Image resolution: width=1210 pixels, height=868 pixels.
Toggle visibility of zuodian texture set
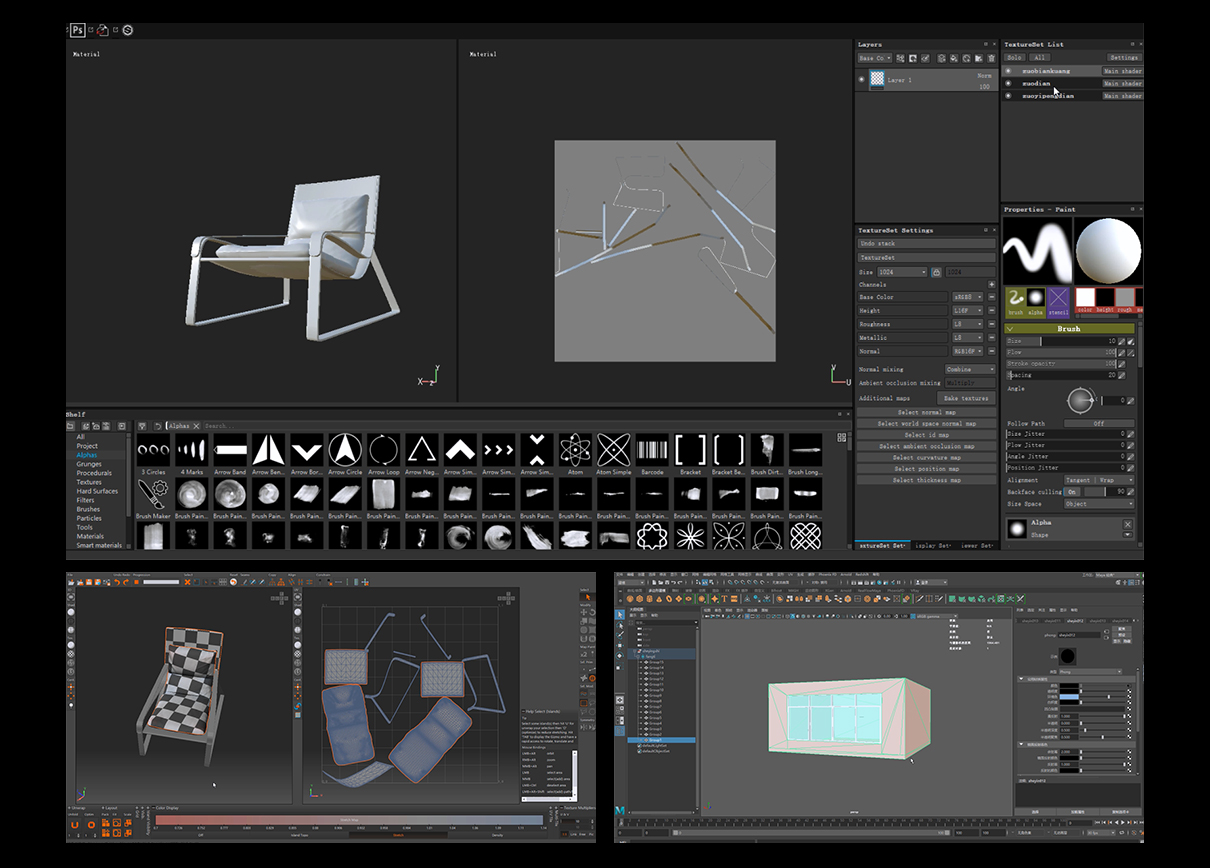[1008, 84]
